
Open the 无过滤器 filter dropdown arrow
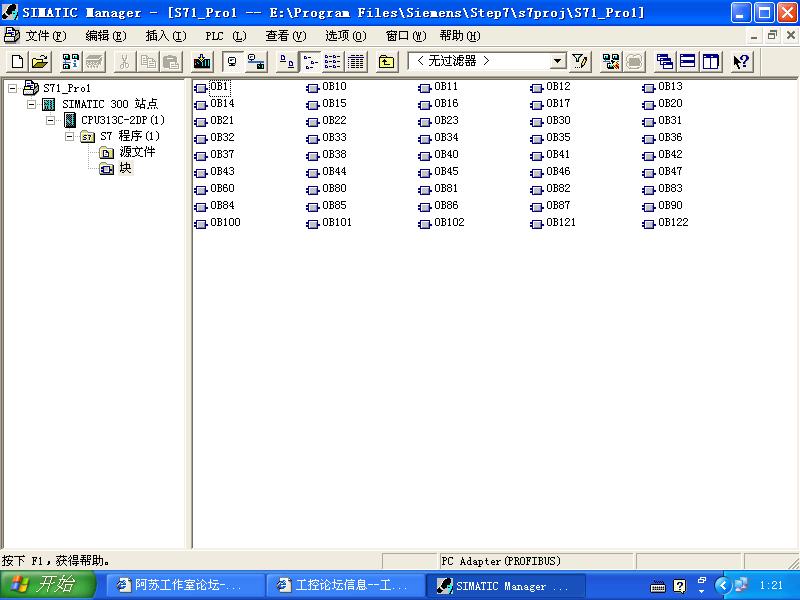(x=558, y=61)
